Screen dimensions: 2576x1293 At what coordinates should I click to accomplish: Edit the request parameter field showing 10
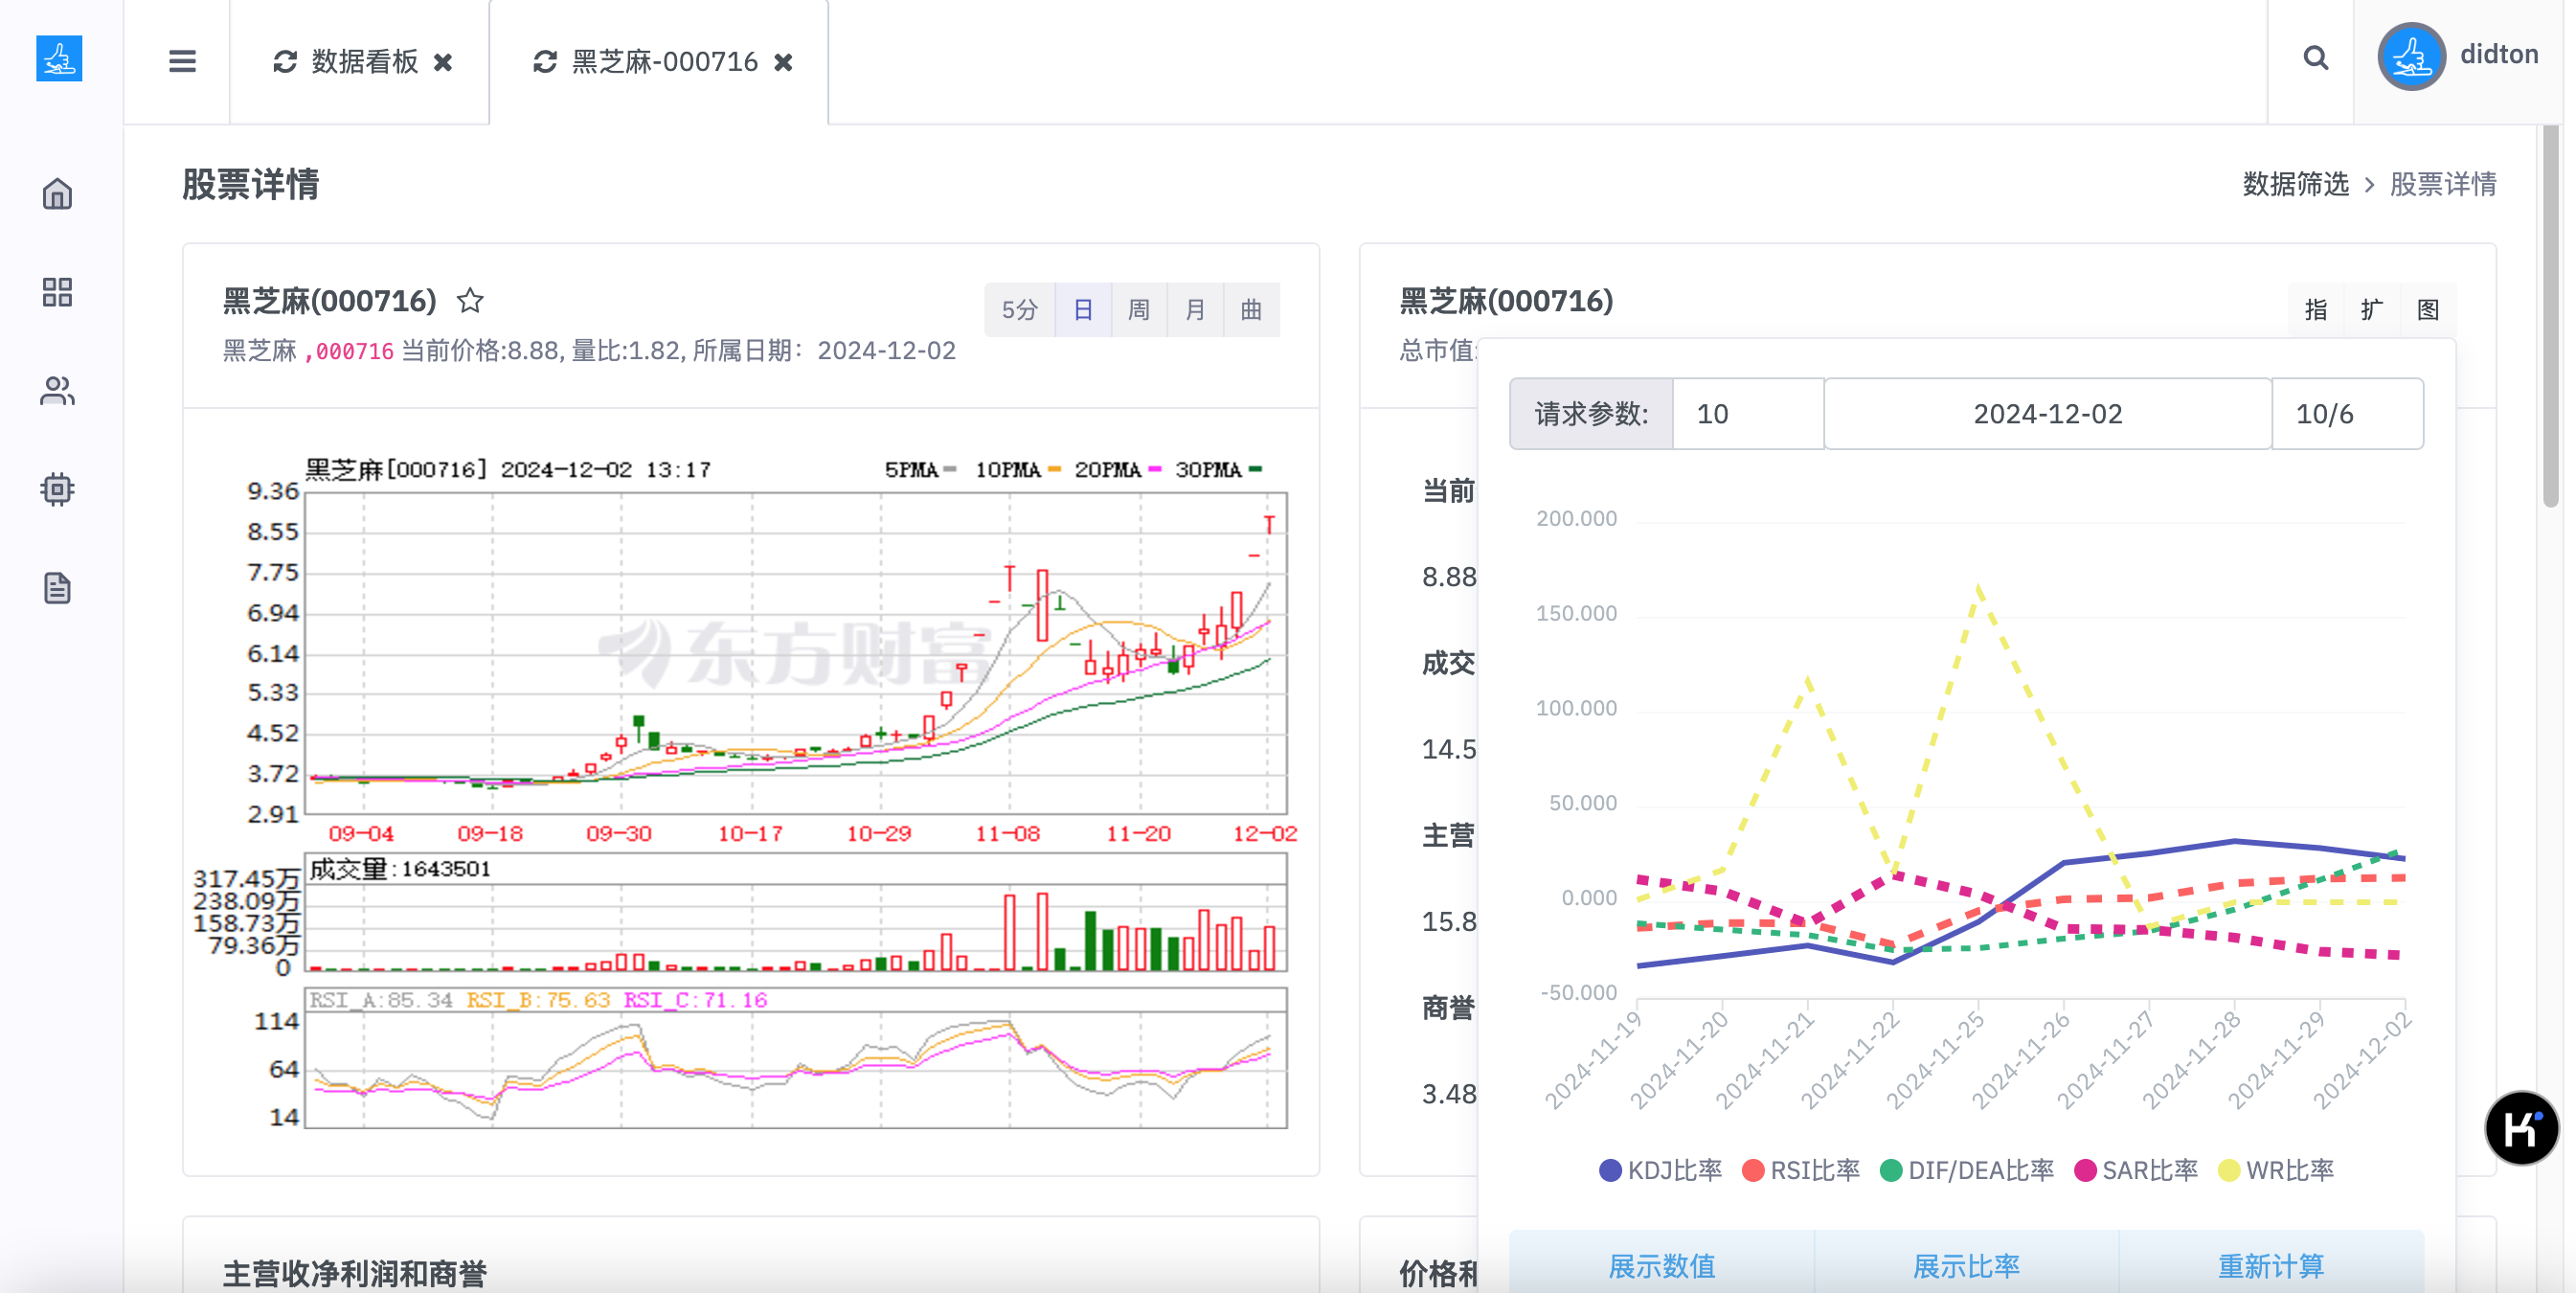(x=1748, y=414)
